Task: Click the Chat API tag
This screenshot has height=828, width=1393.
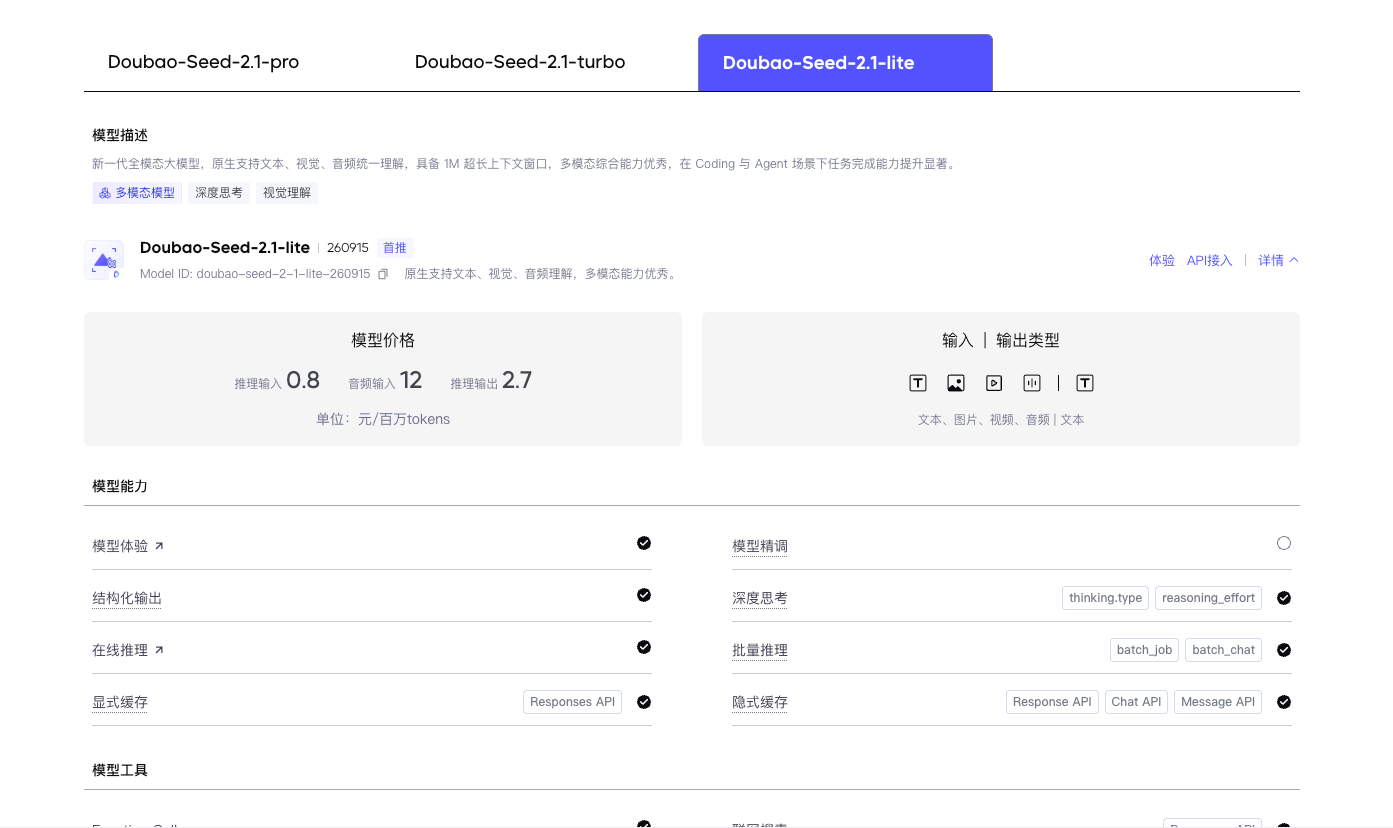Action: (1136, 702)
